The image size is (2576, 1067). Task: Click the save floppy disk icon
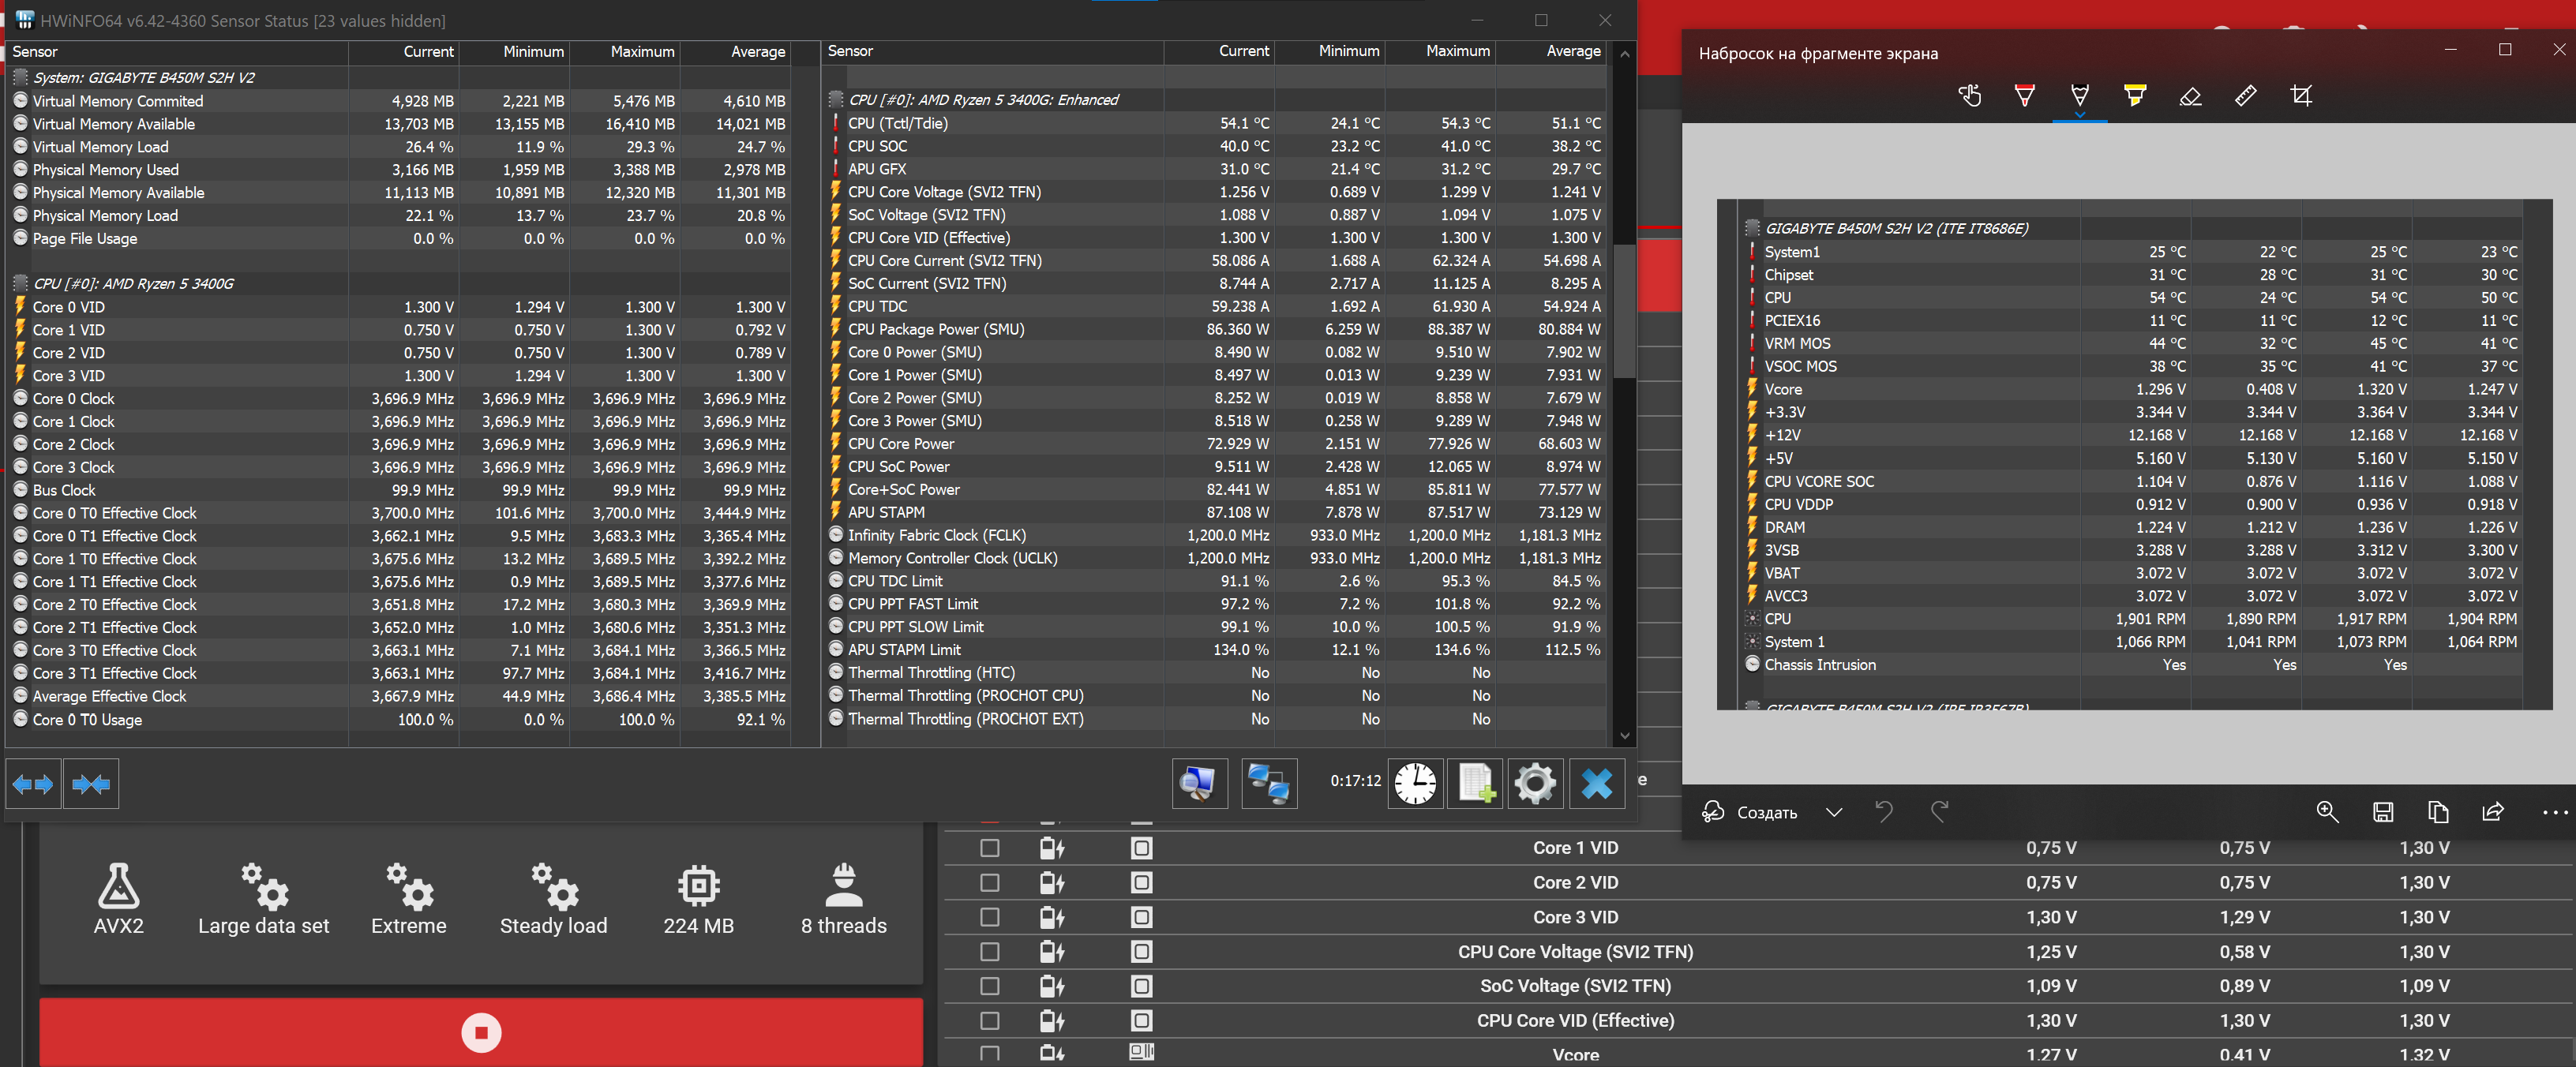(2382, 812)
